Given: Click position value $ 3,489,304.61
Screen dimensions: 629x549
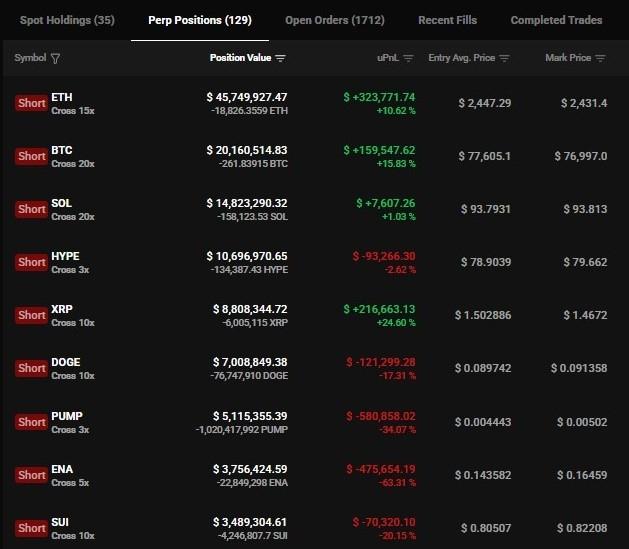Looking at the screenshot, I should pyautogui.click(x=250, y=522).
